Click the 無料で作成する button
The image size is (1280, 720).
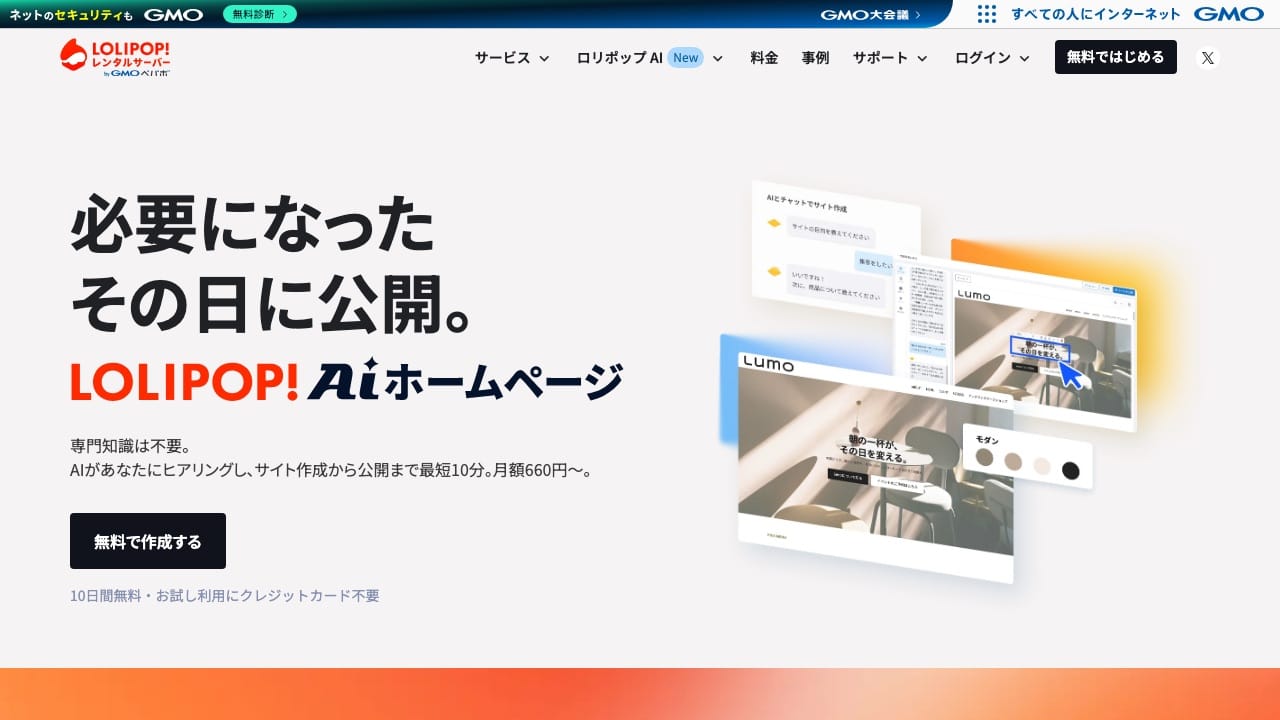click(148, 541)
